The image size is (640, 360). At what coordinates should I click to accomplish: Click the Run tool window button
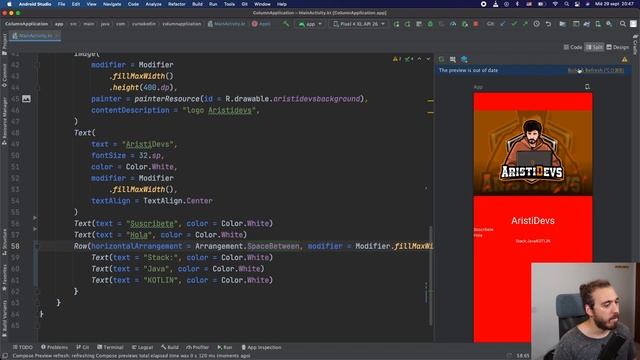click(225, 347)
